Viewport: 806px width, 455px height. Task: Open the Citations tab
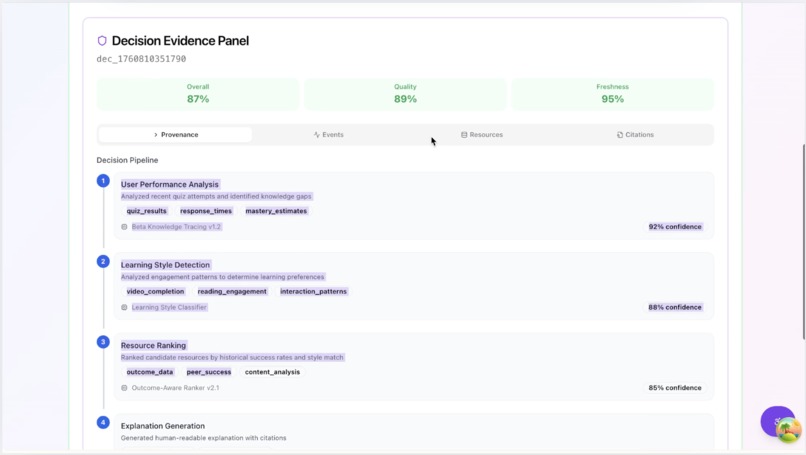[635, 135]
